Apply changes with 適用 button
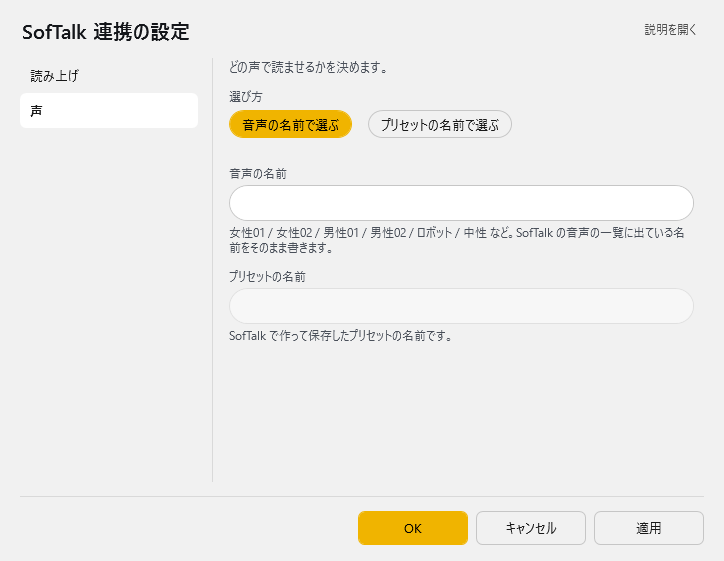Screen dimensions: 724x561 [649, 528]
